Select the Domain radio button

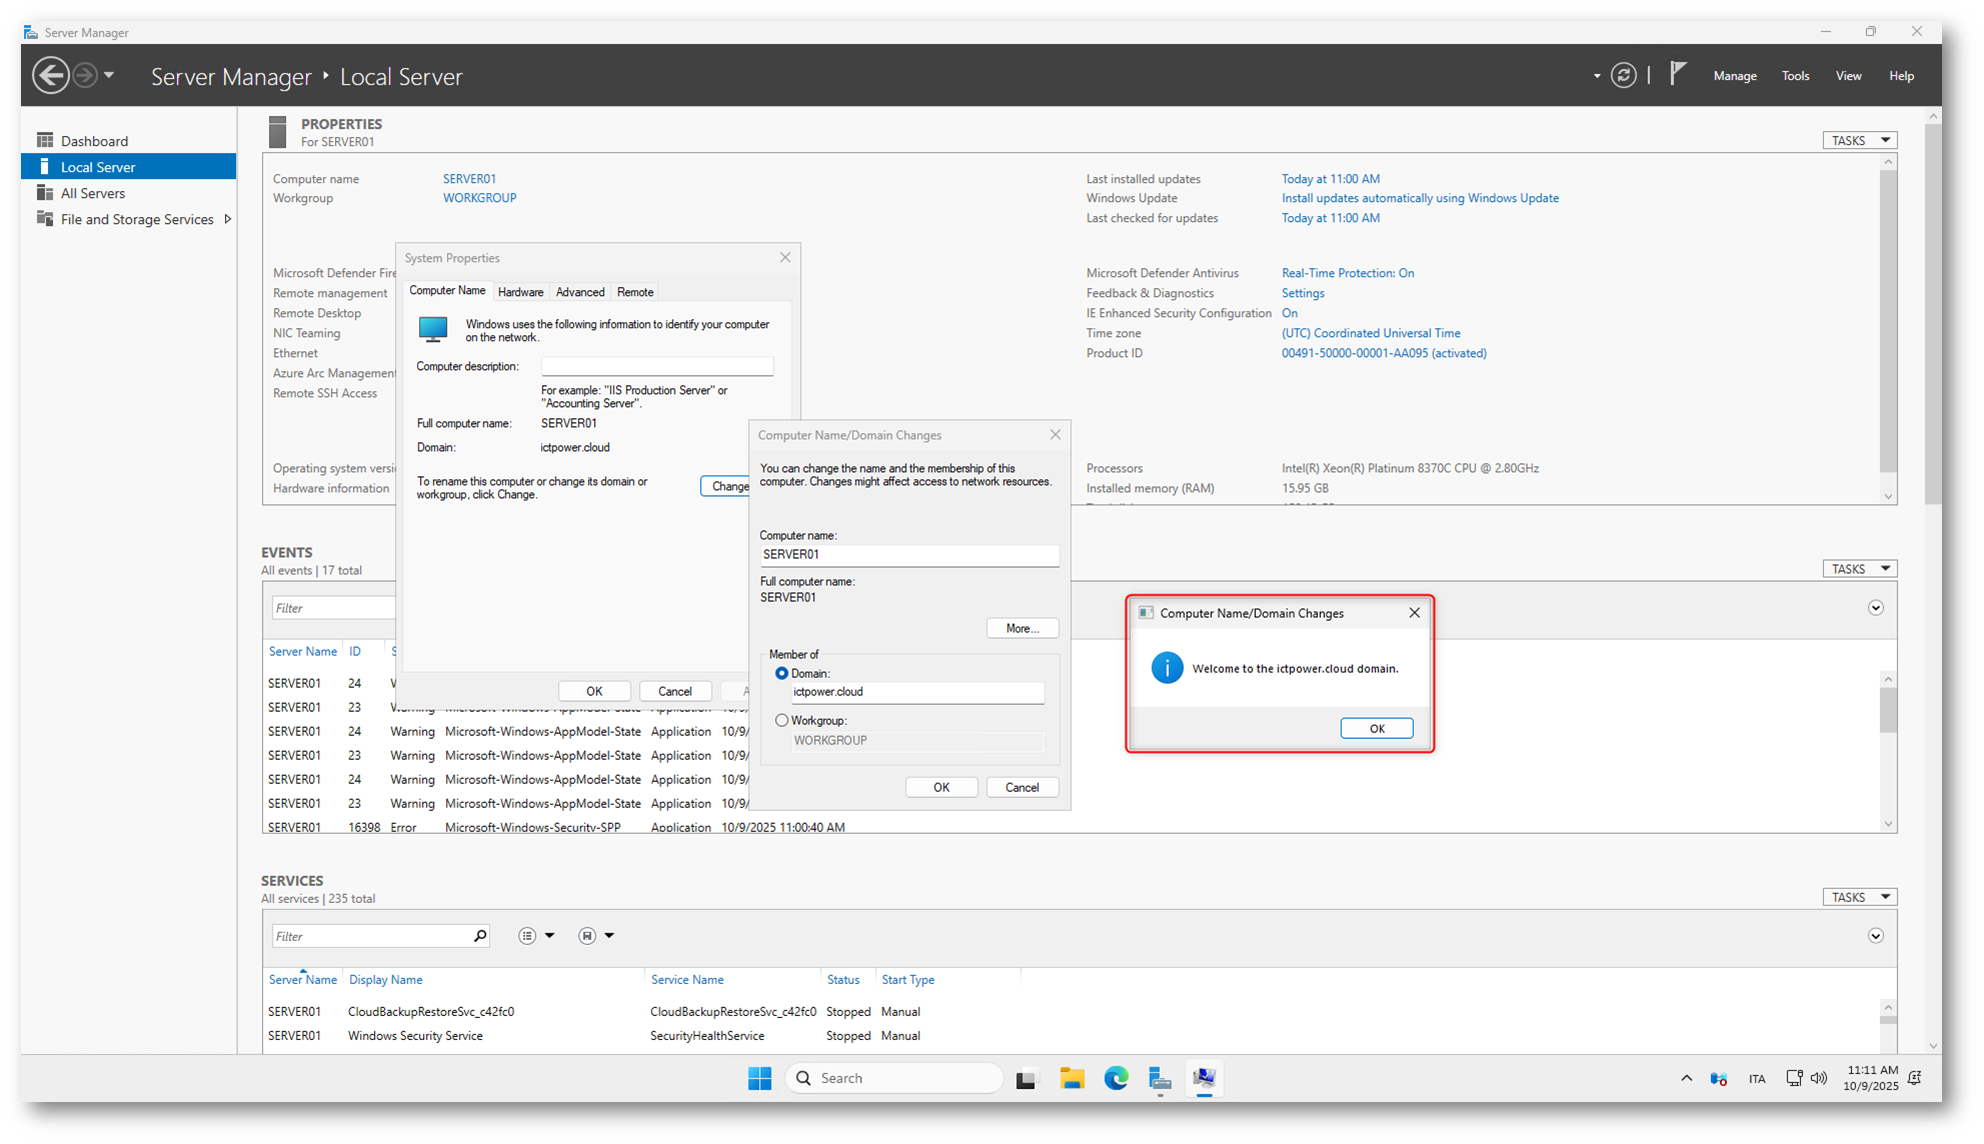point(782,674)
